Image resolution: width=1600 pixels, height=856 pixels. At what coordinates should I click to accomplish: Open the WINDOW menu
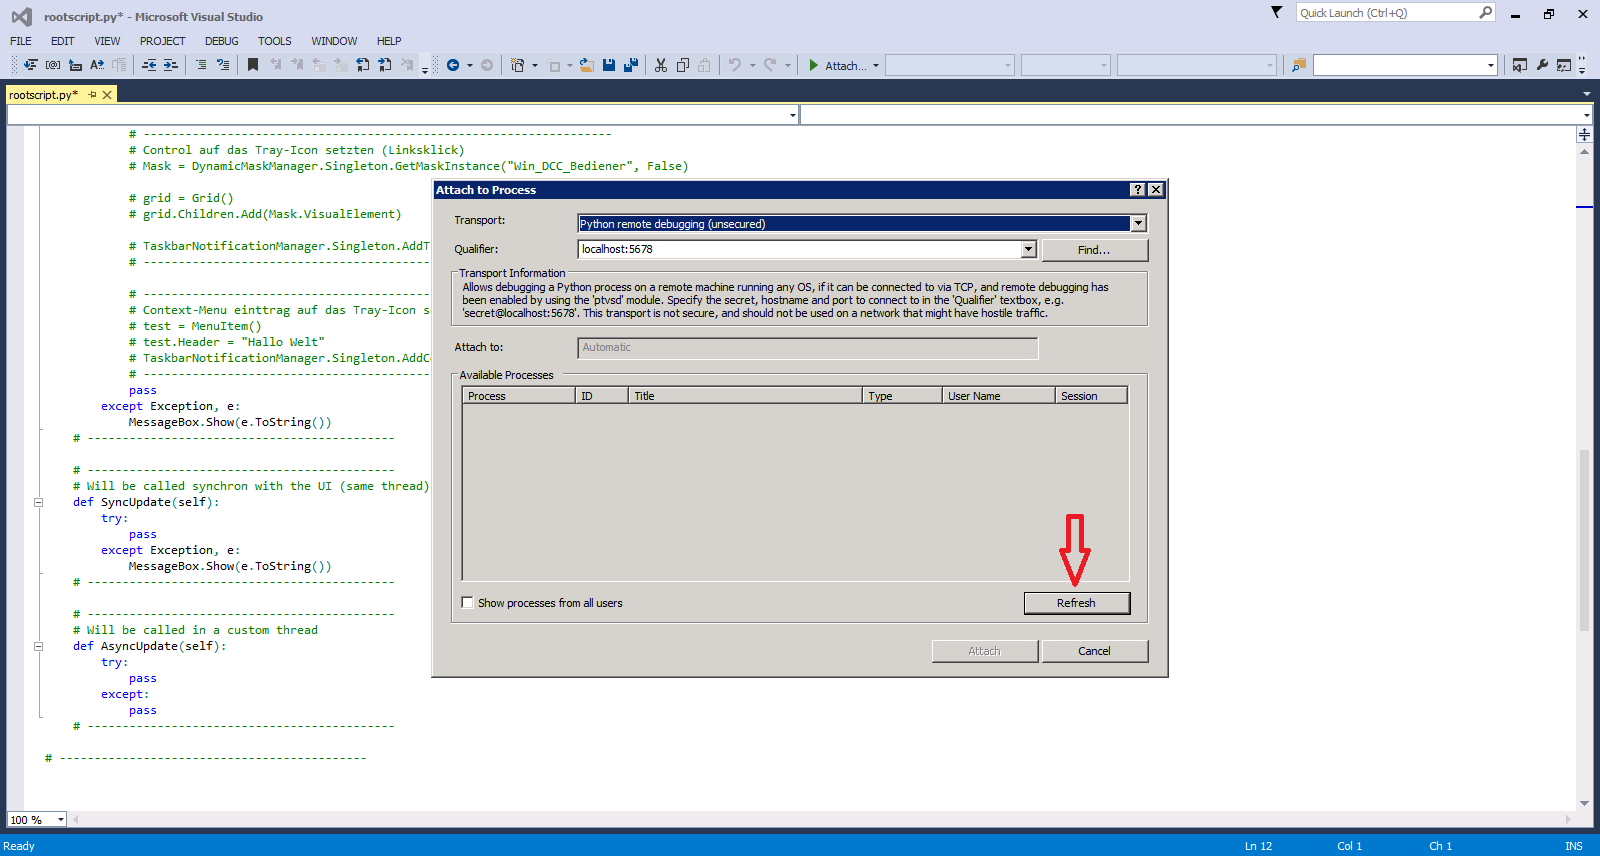click(334, 41)
